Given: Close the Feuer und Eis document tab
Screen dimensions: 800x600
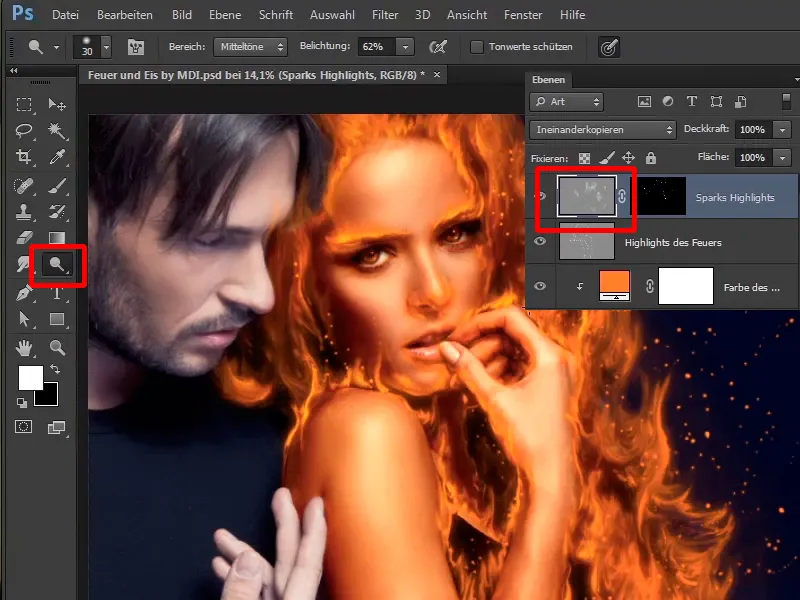Looking at the screenshot, I should (437, 74).
